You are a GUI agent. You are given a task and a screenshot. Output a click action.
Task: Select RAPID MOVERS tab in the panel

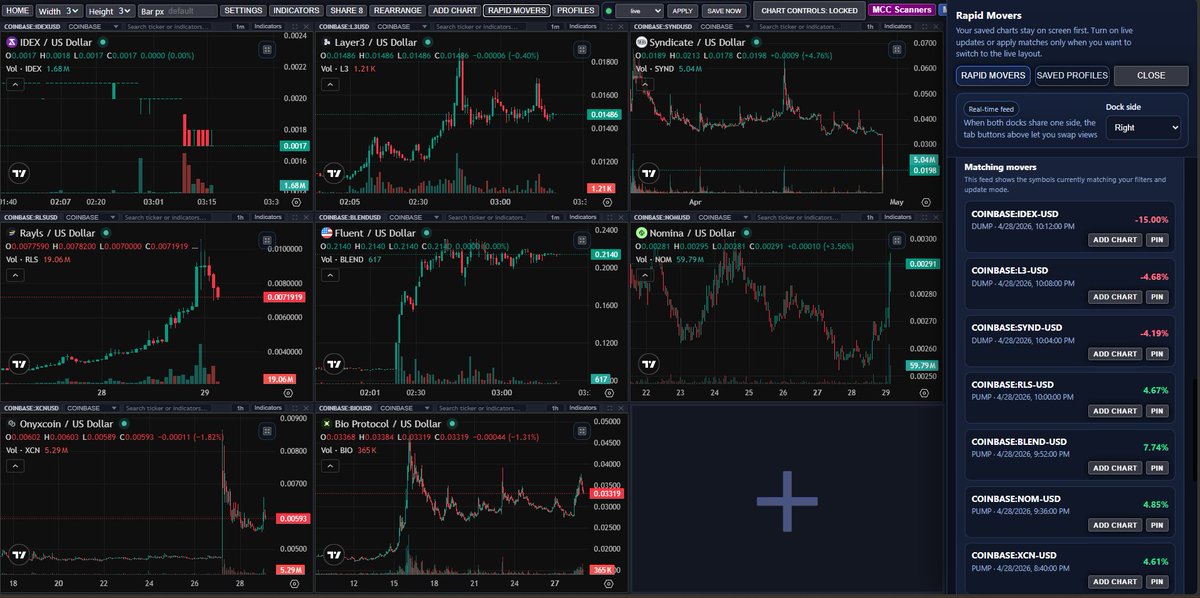point(994,75)
